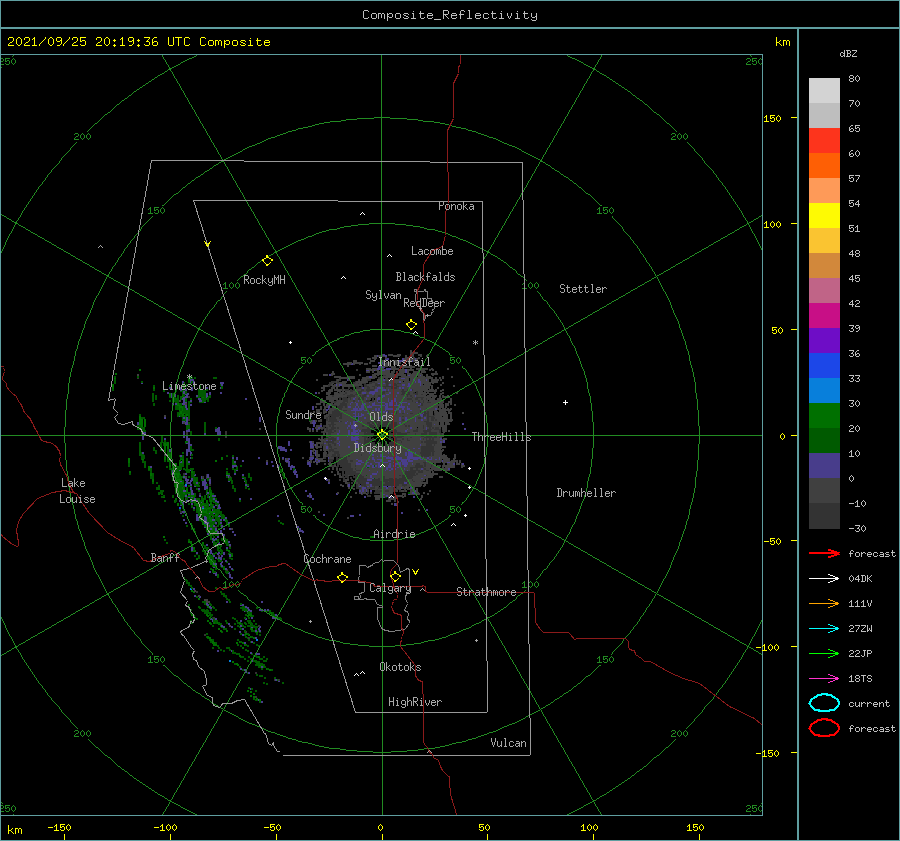Click the RedDeer city label
900x841 pixels.
[x=424, y=303]
